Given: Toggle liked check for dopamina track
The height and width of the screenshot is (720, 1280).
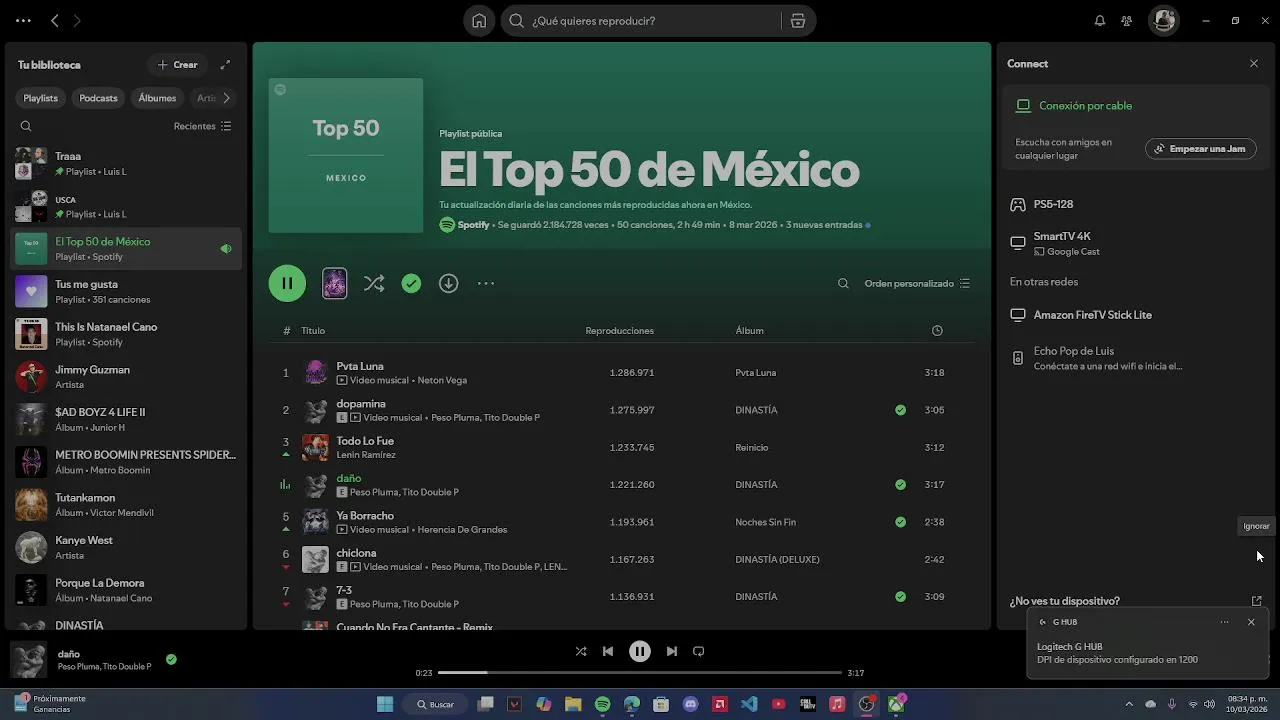Looking at the screenshot, I should click(901, 410).
